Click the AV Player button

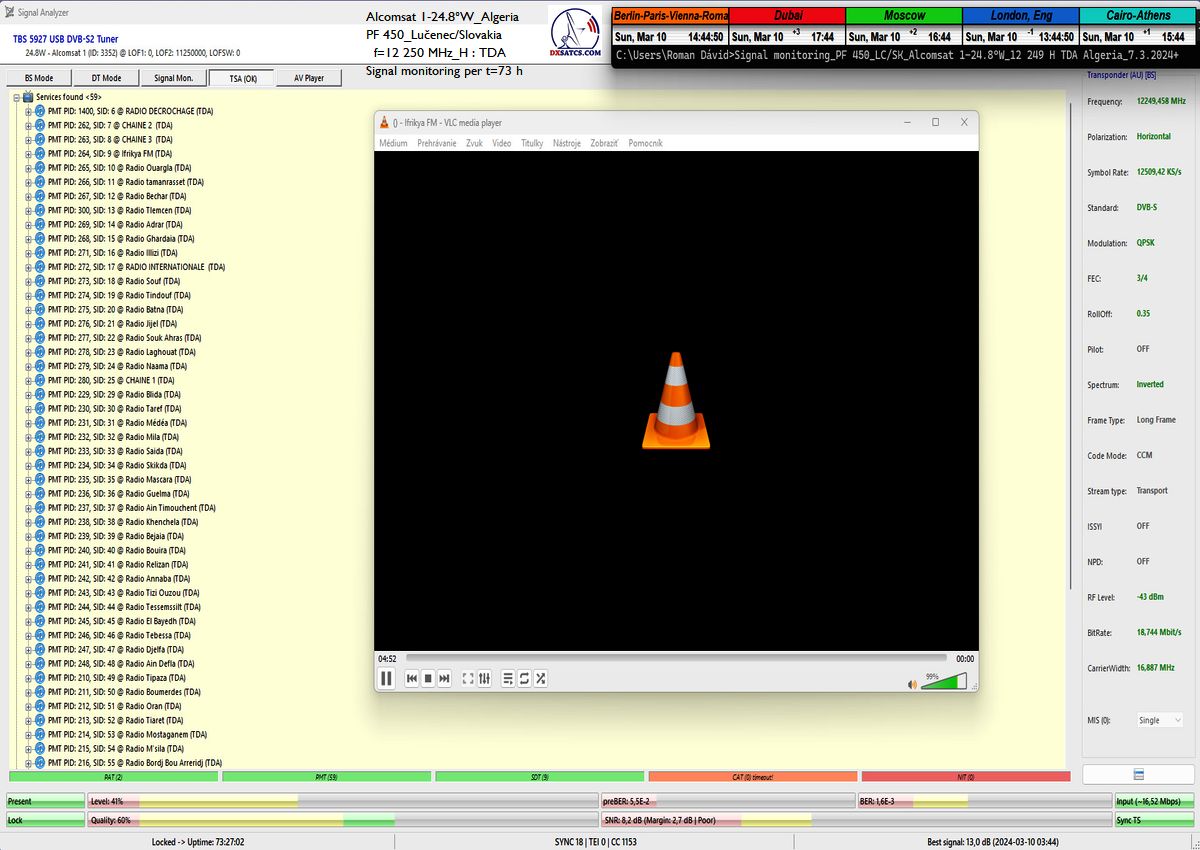click(x=308, y=78)
